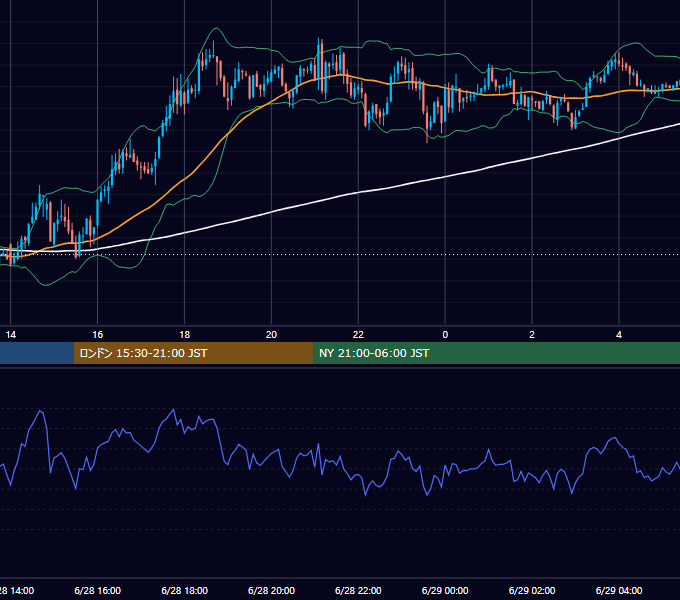
Task: Click the NY 21:00-06:00 JST session bar
Action: point(496,353)
